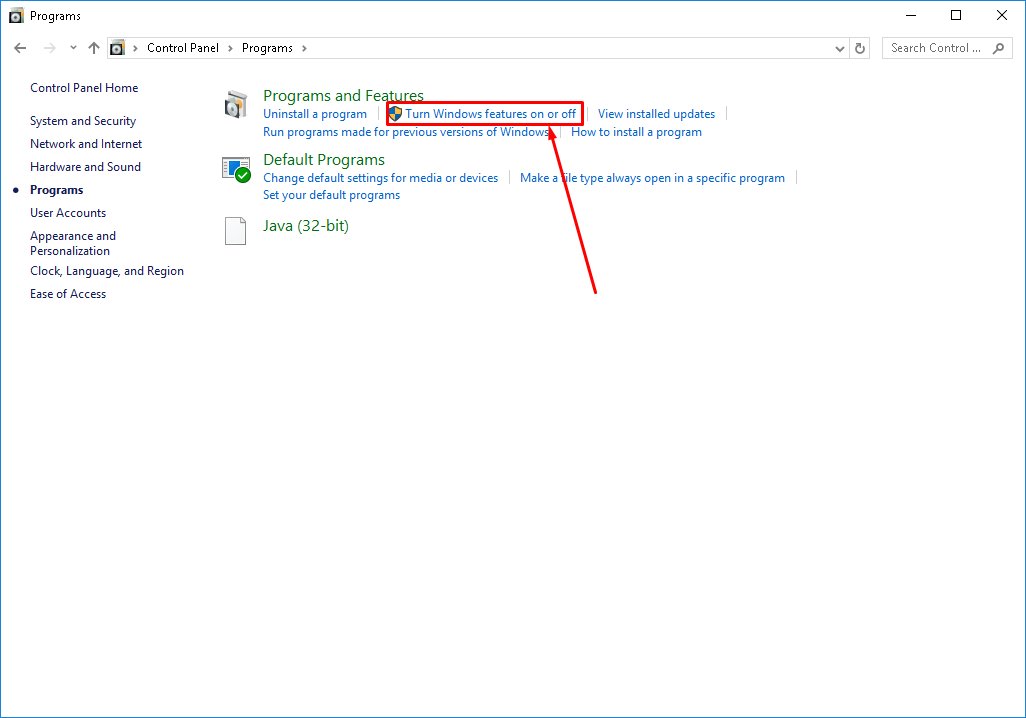Click Set your default programs
The width and height of the screenshot is (1026, 718).
click(x=331, y=195)
